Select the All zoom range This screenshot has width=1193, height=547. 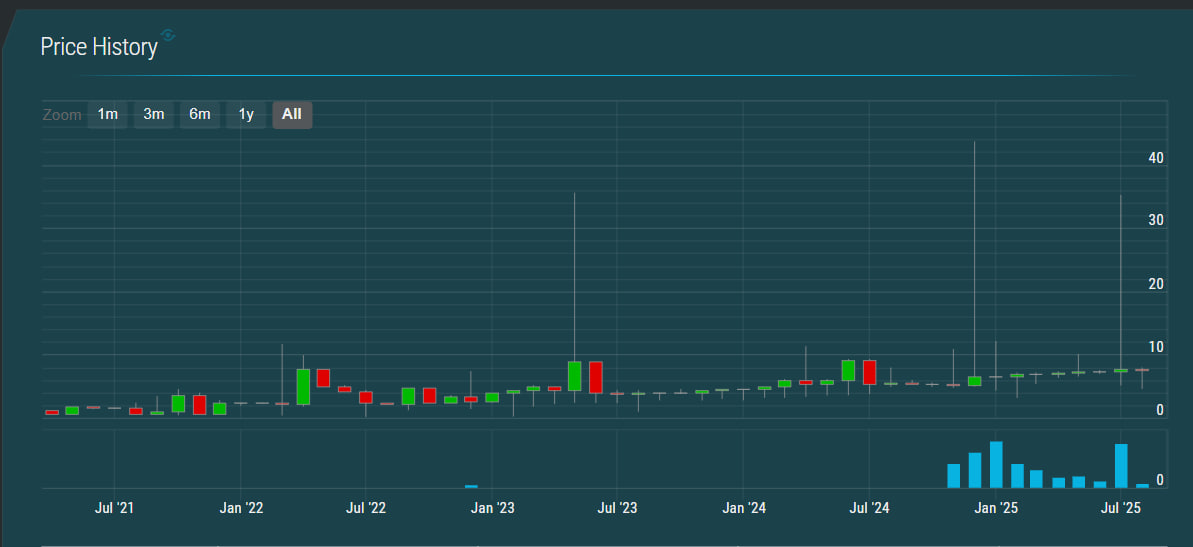click(x=292, y=115)
